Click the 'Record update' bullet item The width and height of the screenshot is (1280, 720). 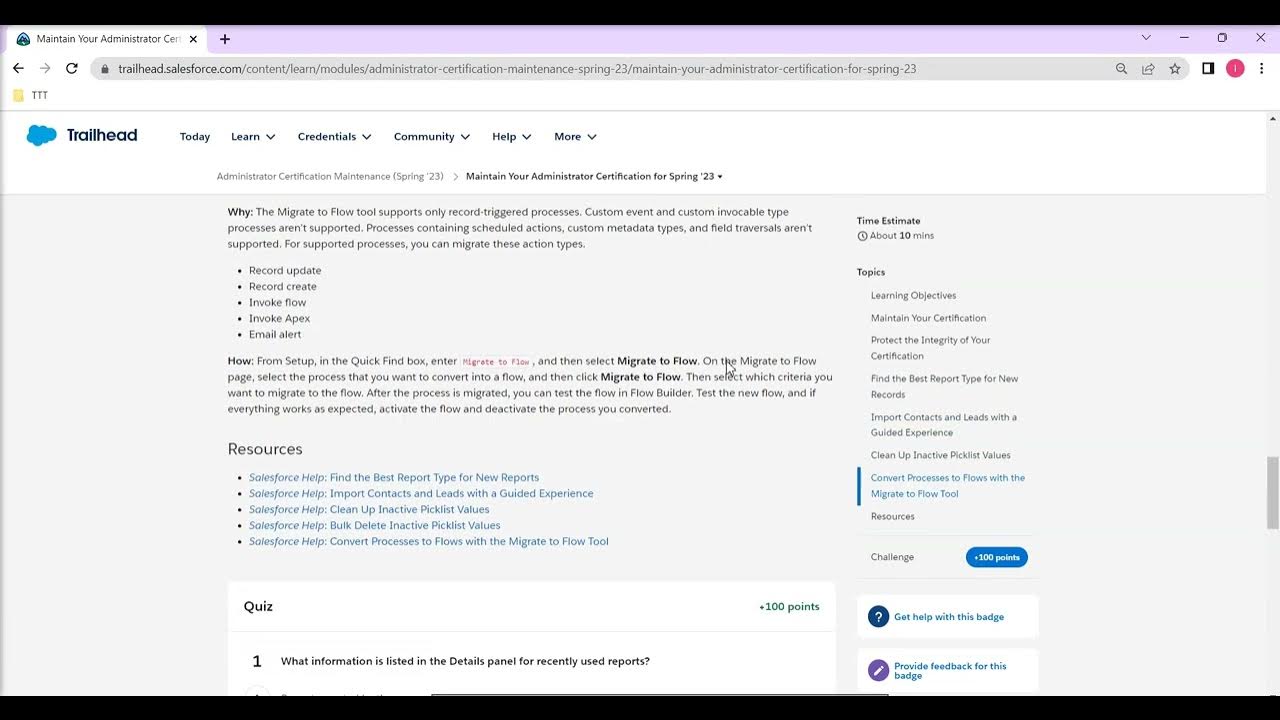tap(285, 271)
